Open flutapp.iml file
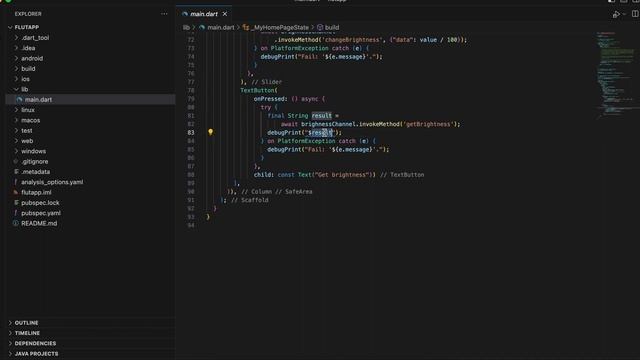The height and width of the screenshot is (360, 640). (36, 192)
